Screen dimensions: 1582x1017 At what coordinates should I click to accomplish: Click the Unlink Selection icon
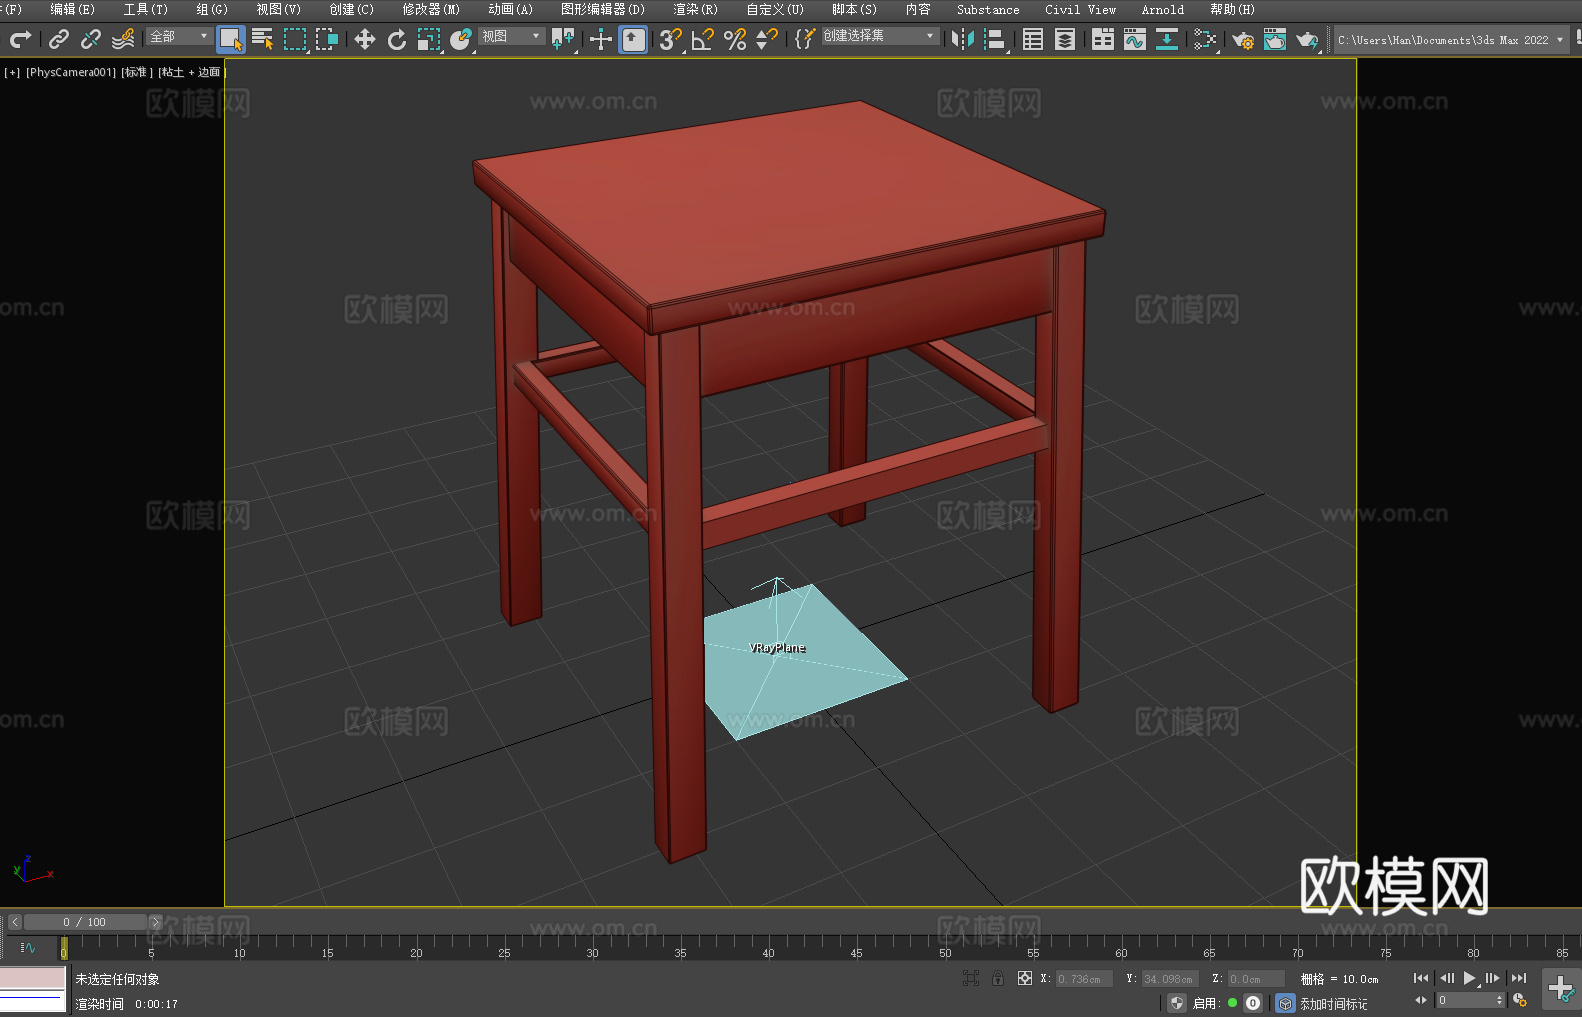(x=91, y=39)
